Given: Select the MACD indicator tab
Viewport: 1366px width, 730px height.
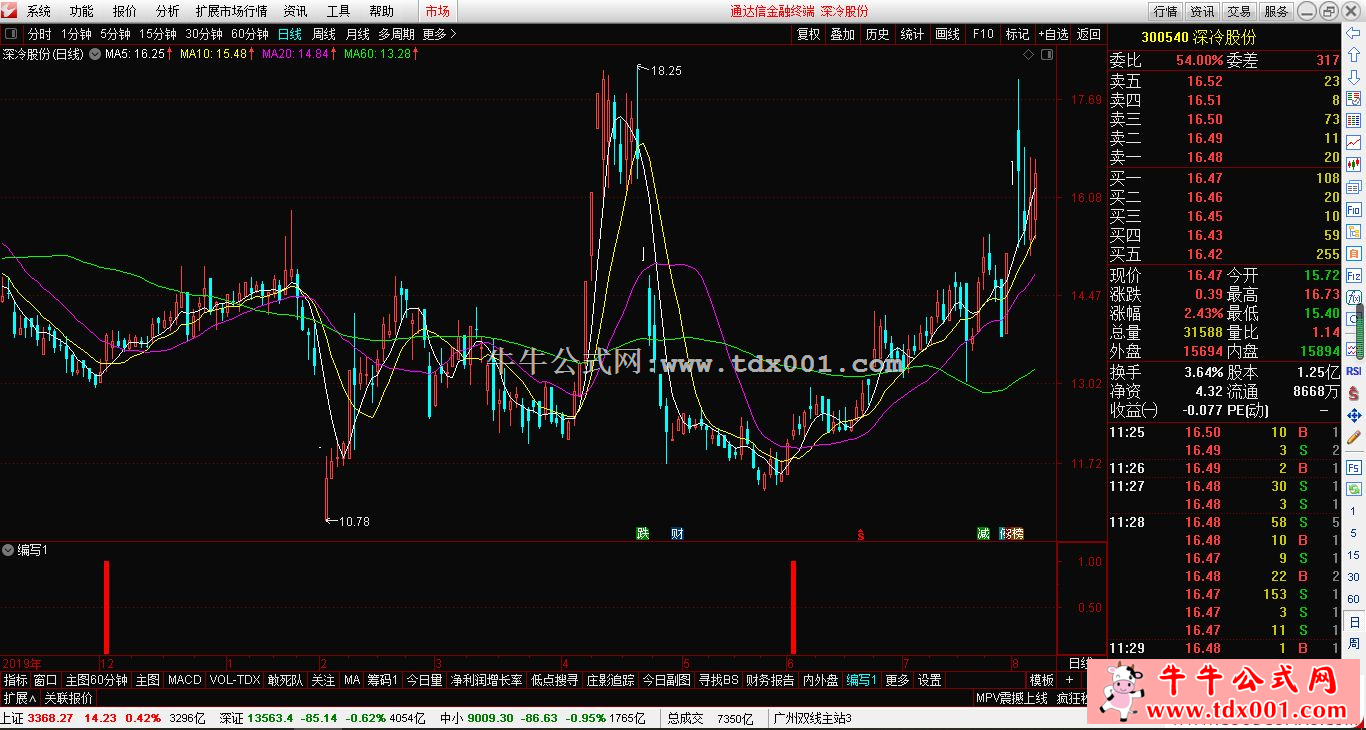Looking at the screenshot, I should 185,680.
